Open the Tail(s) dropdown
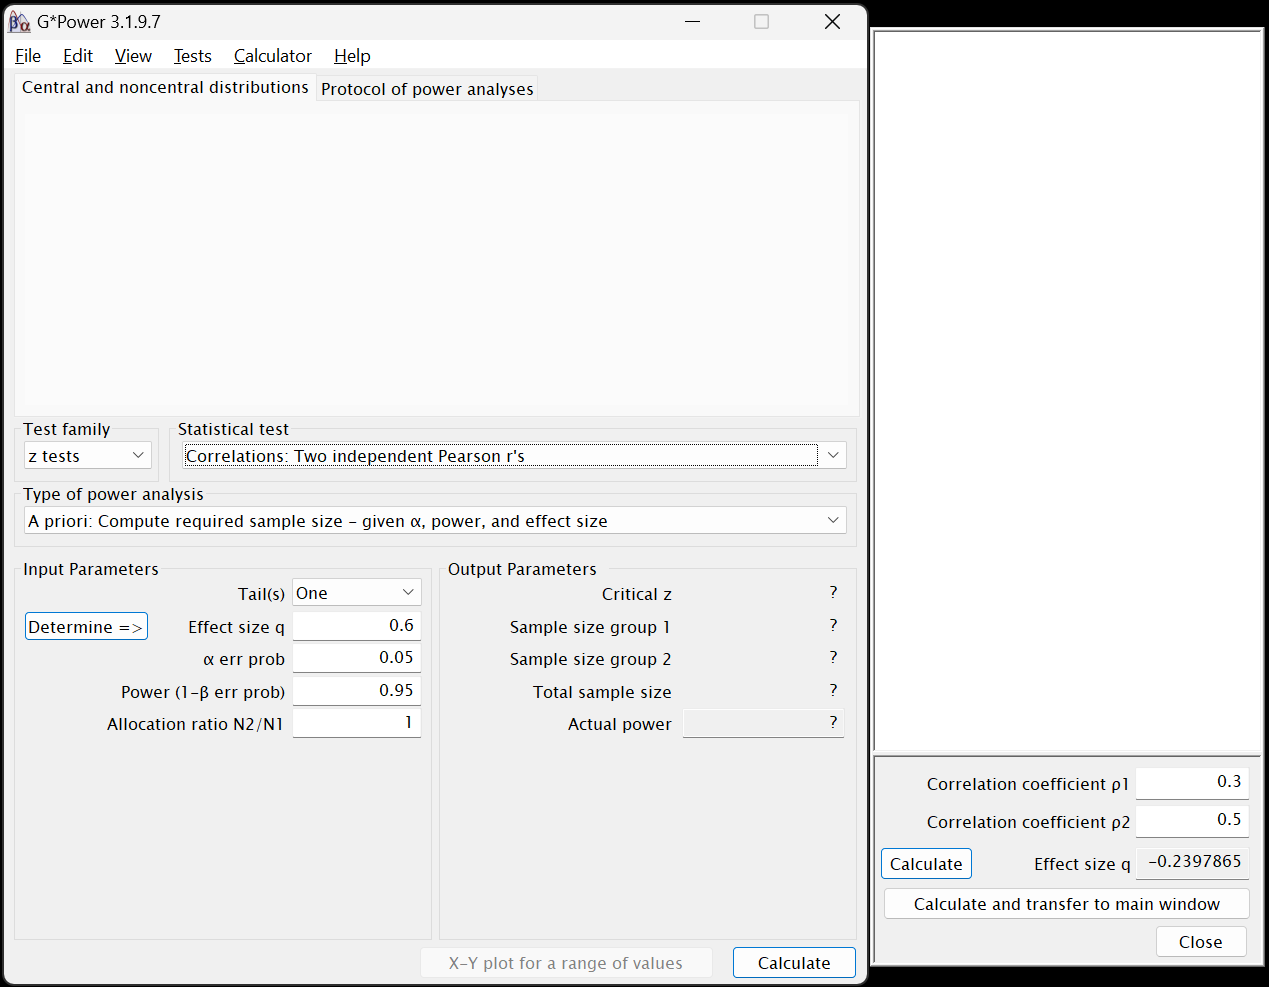 coord(357,593)
